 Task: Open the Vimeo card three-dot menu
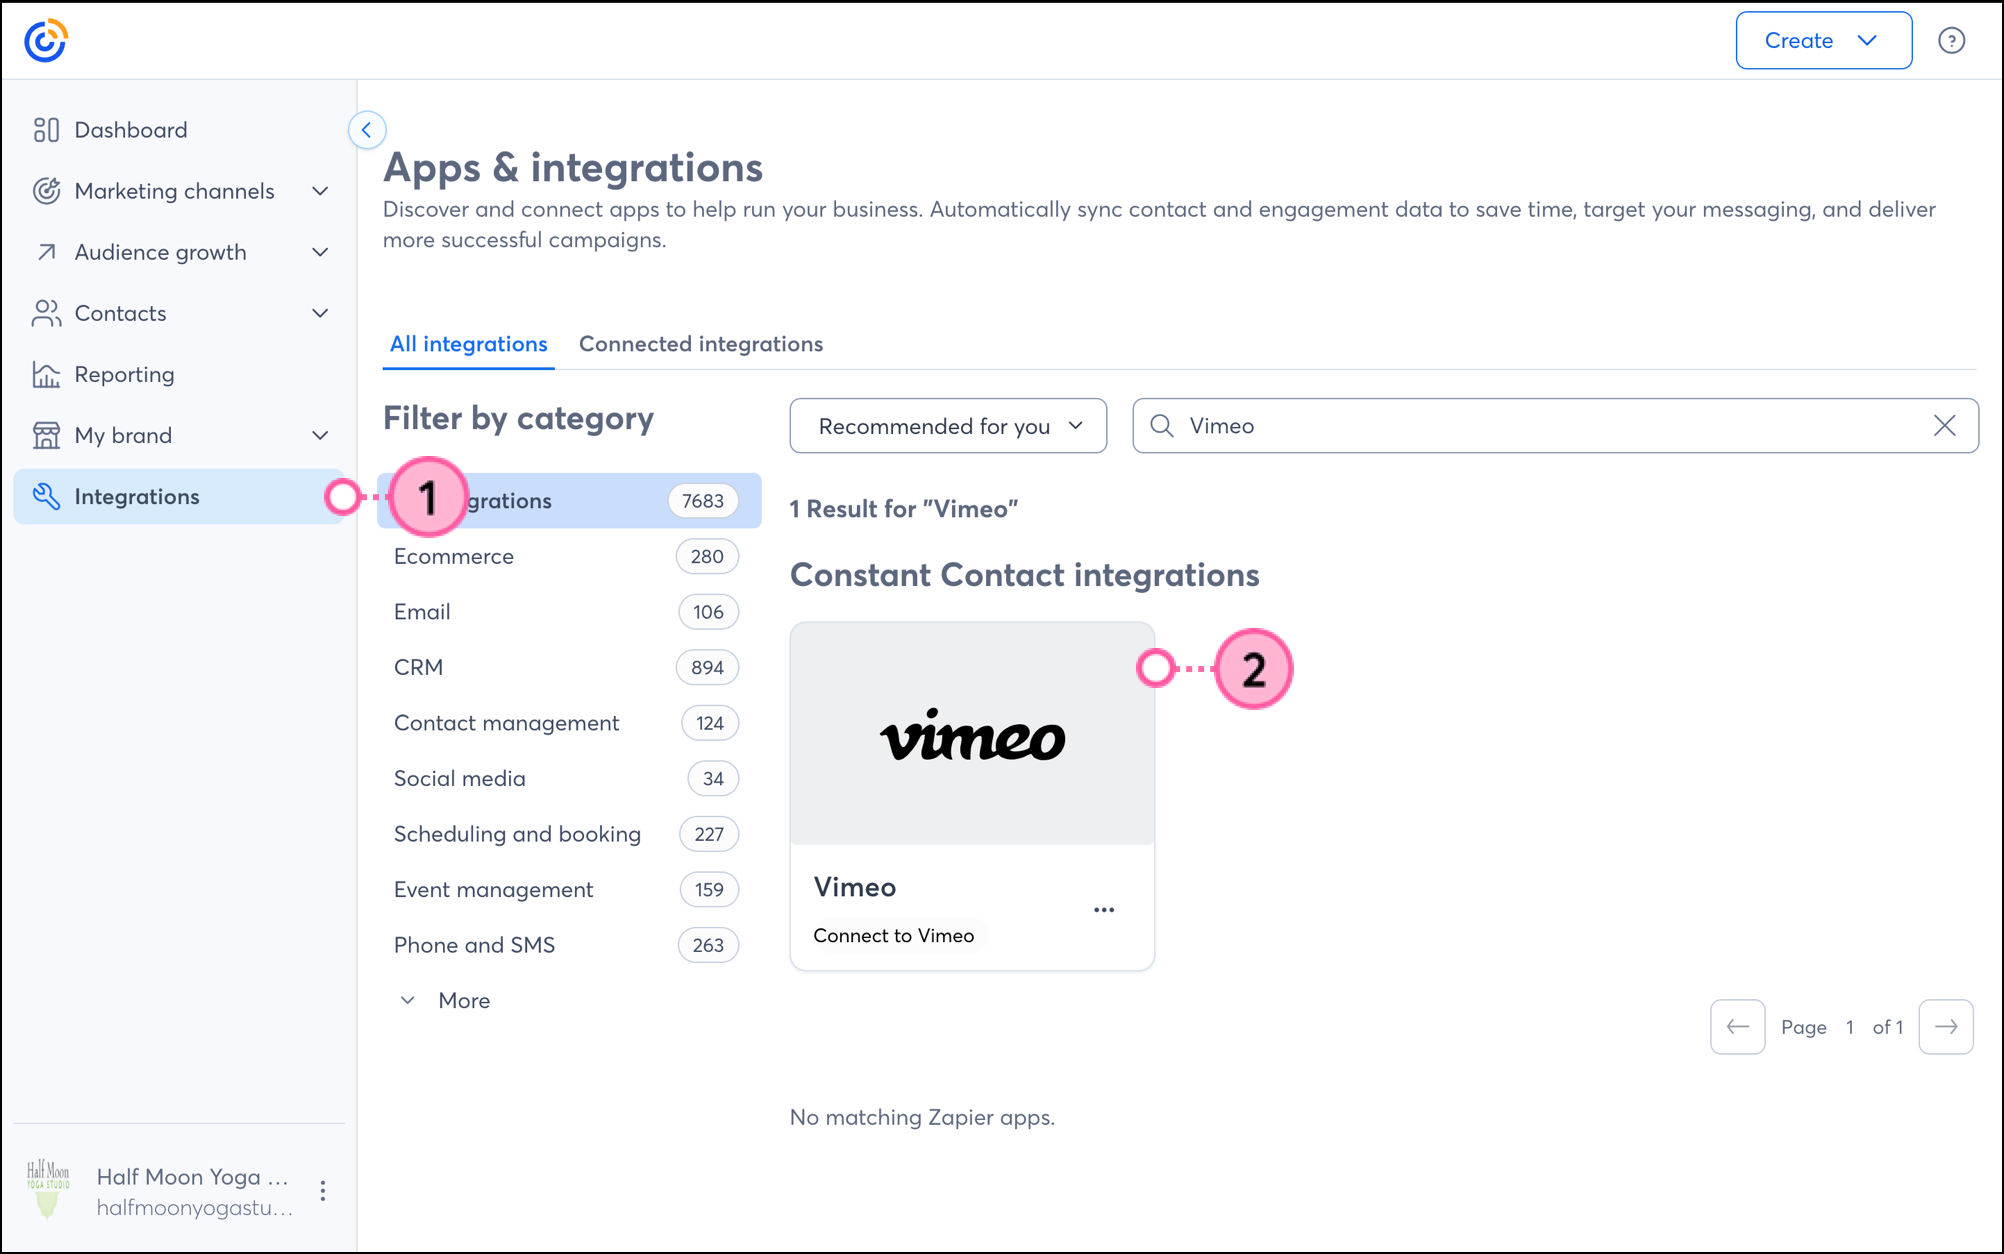(1104, 910)
